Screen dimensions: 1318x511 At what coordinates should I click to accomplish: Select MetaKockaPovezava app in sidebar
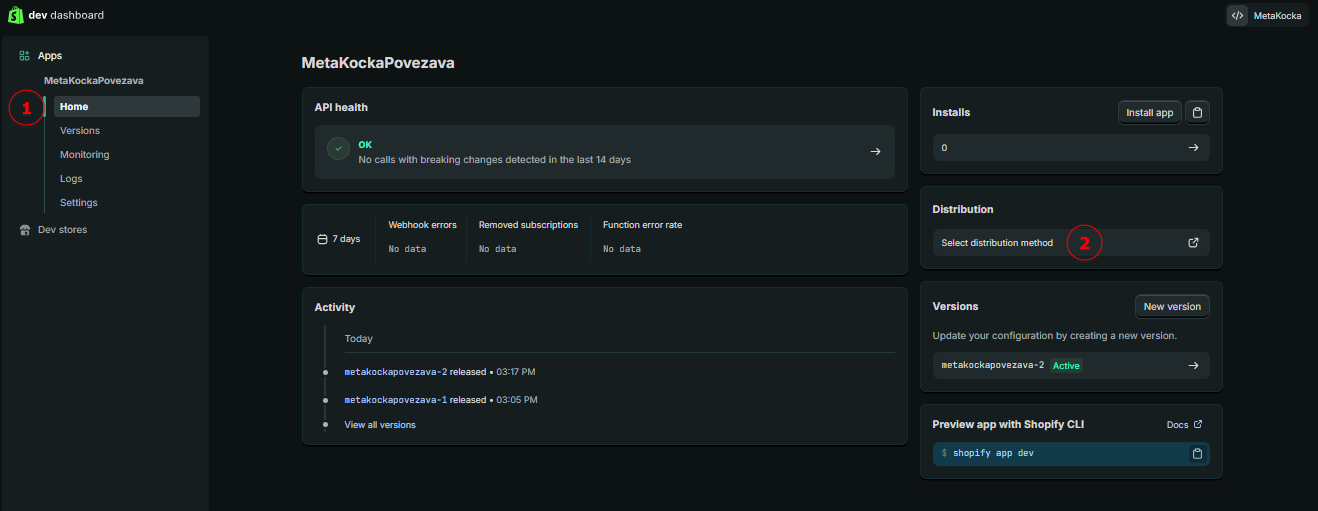(x=94, y=80)
